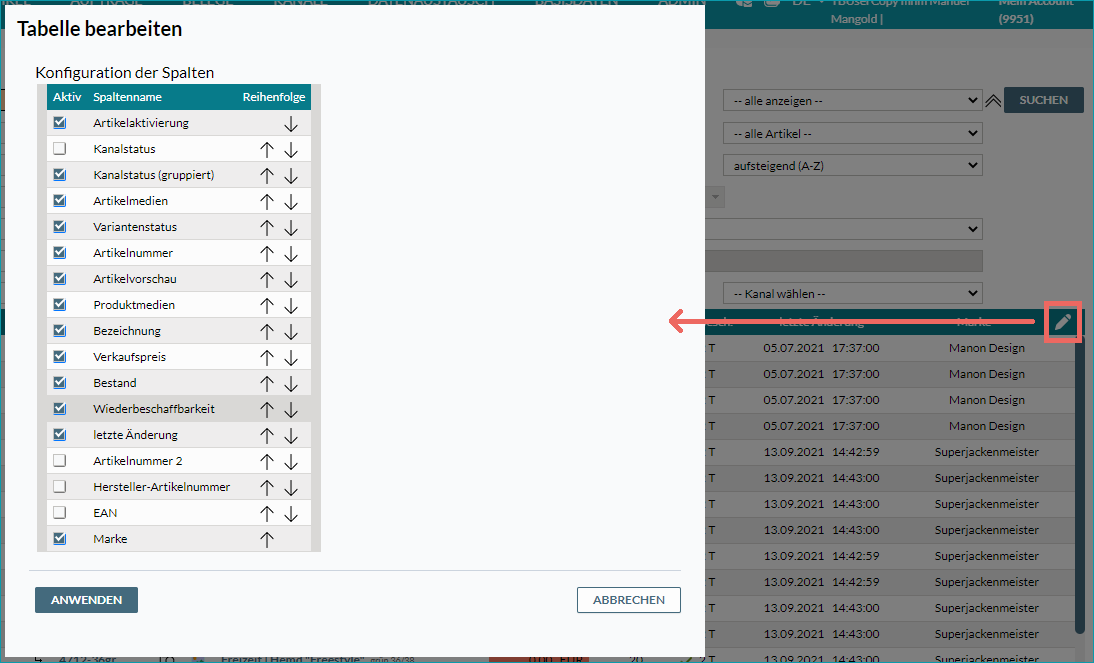Disable Kanalstatus (gruppiert) checkbox
Screen dimensions: 1094x663
click(60, 174)
